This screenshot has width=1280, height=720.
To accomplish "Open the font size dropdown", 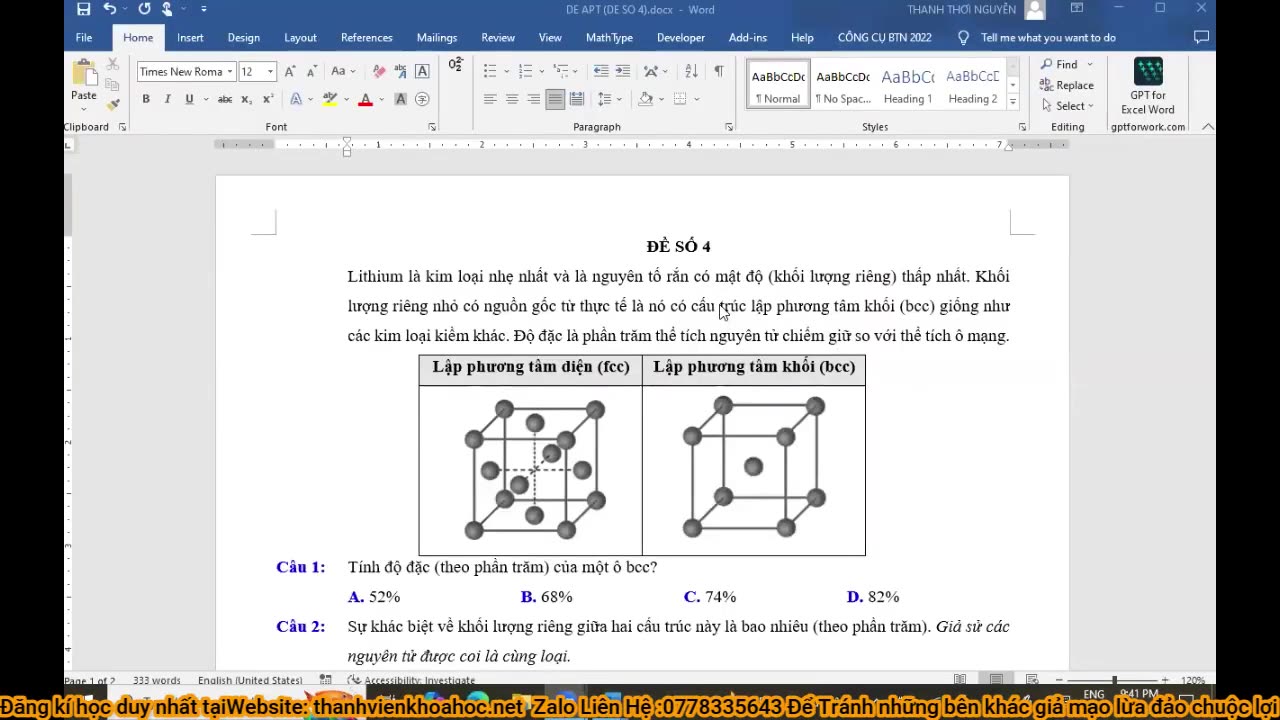I will pos(270,71).
